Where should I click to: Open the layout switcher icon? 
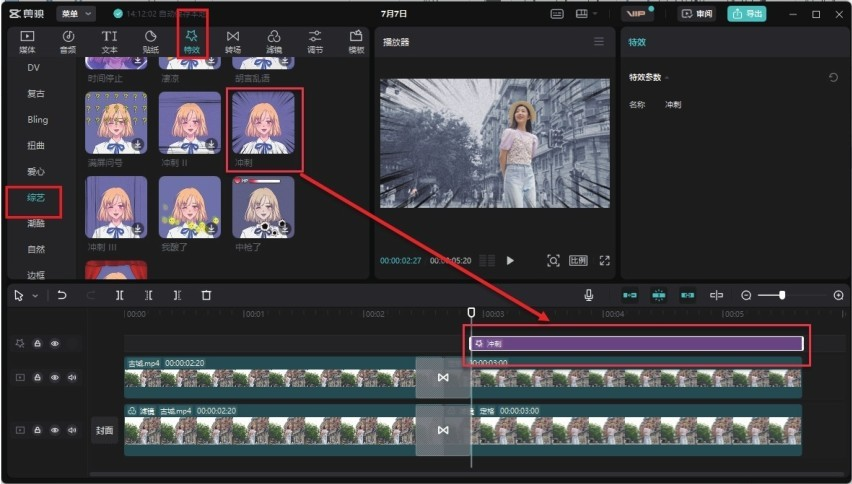[x=581, y=14]
